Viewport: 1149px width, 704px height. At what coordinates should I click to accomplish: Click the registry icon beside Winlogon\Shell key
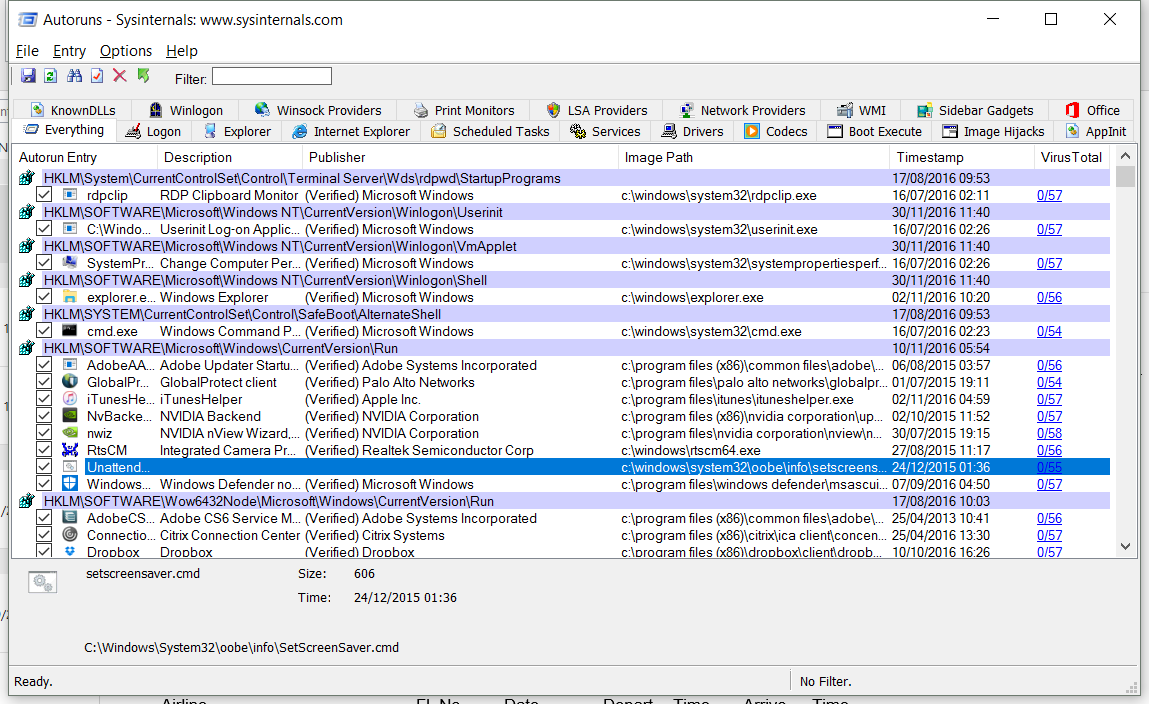[26, 280]
